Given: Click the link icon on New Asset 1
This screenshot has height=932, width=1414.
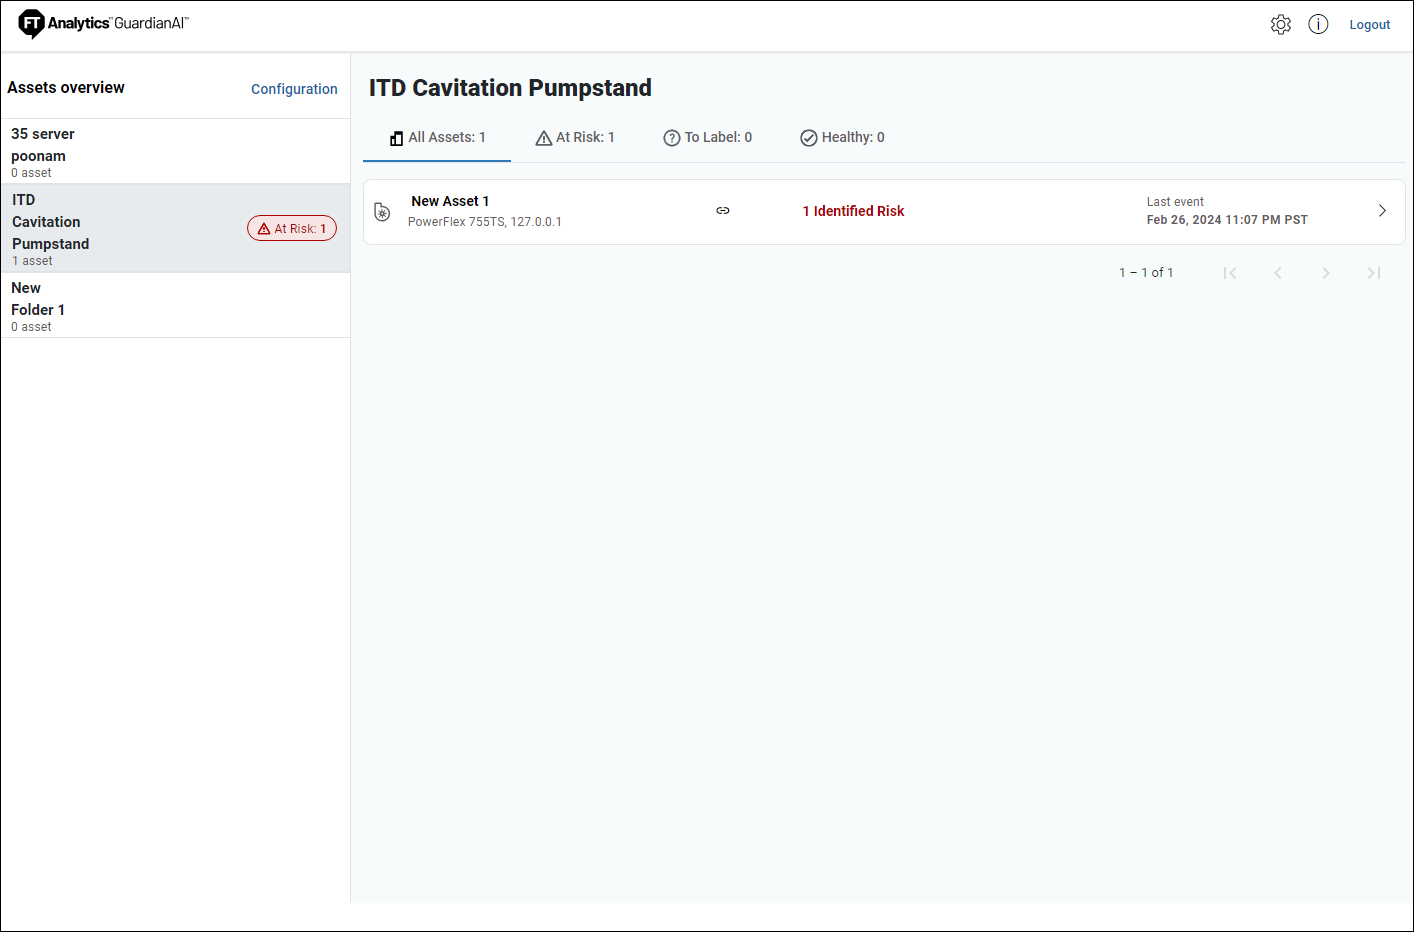Looking at the screenshot, I should click(723, 211).
